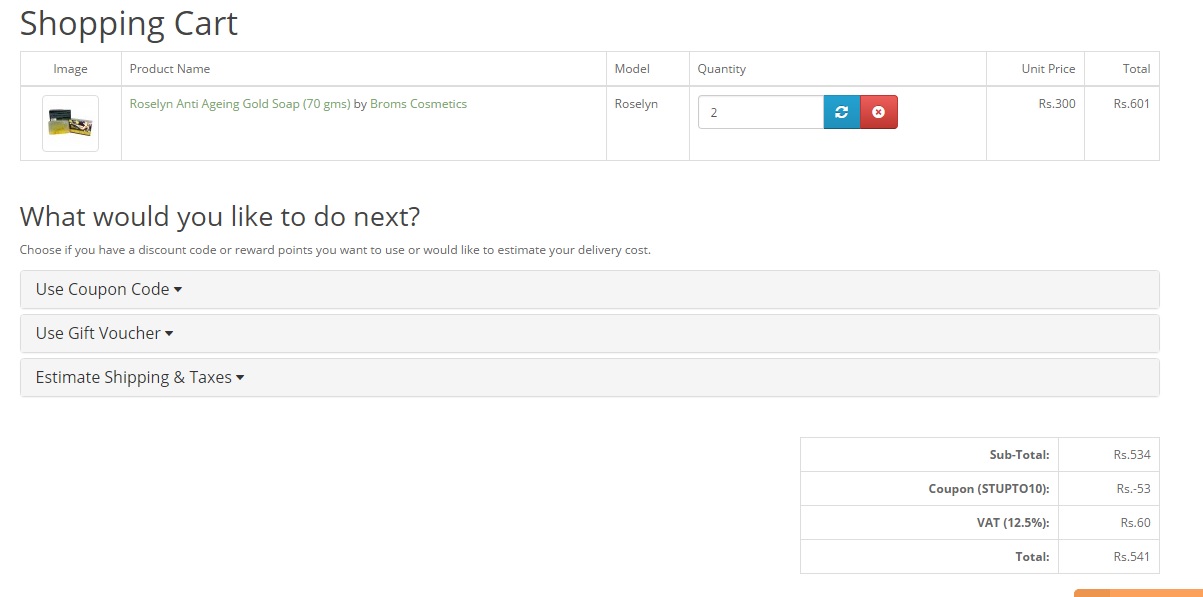
Task: Open the Roselyn soap product thumbnail
Action: click(x=70, y=124)
